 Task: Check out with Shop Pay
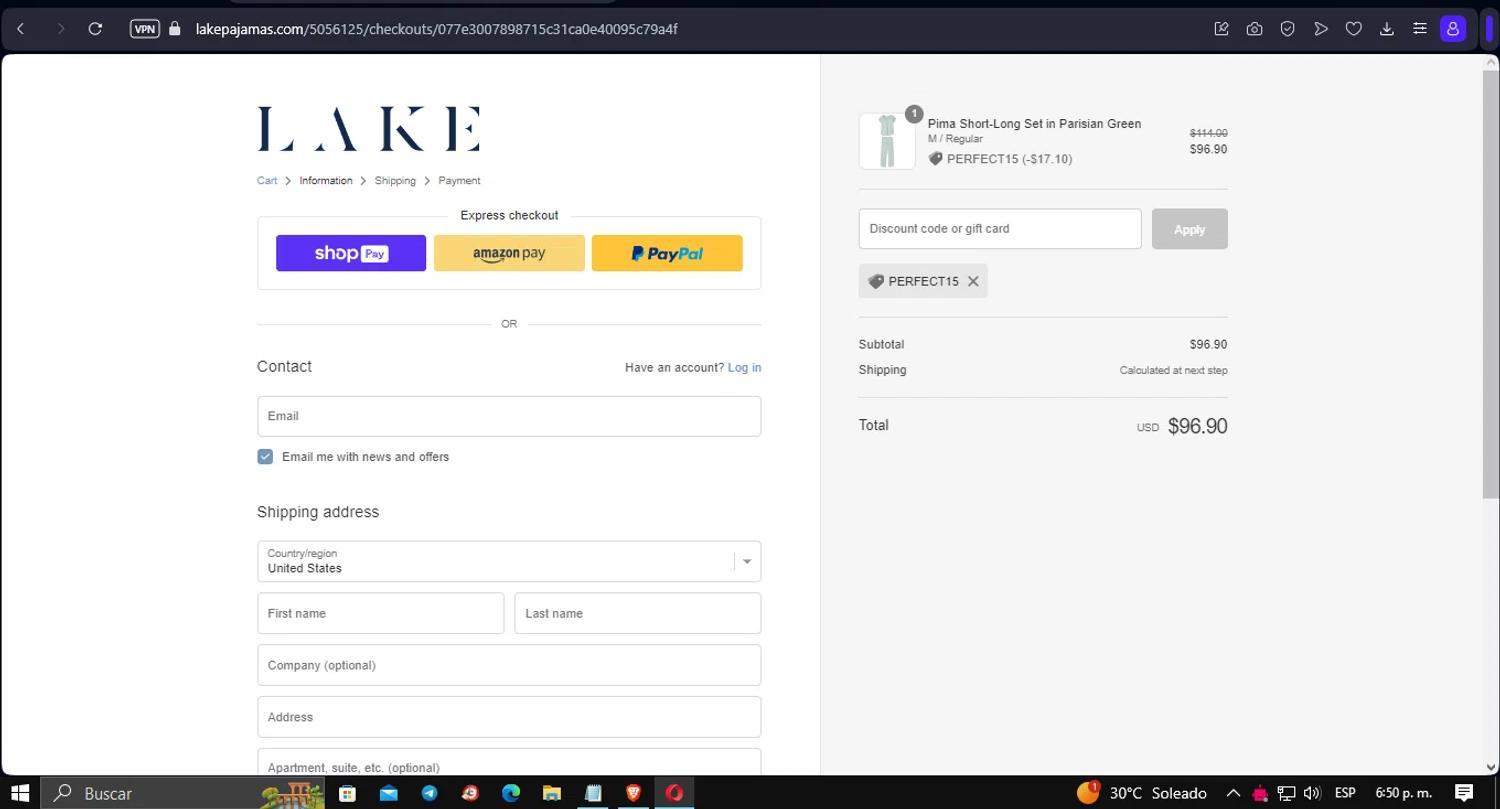351,253
